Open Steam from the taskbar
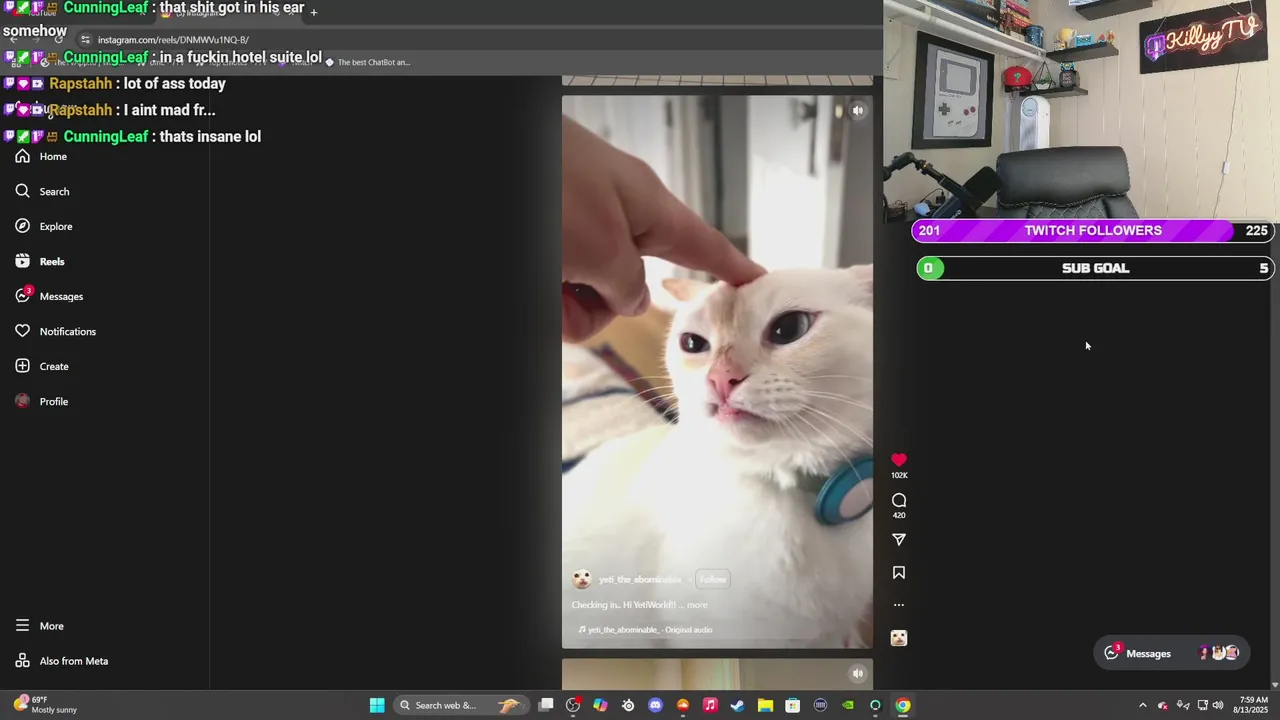Viewport: 1280px width, 720px height. pos(737,705)
